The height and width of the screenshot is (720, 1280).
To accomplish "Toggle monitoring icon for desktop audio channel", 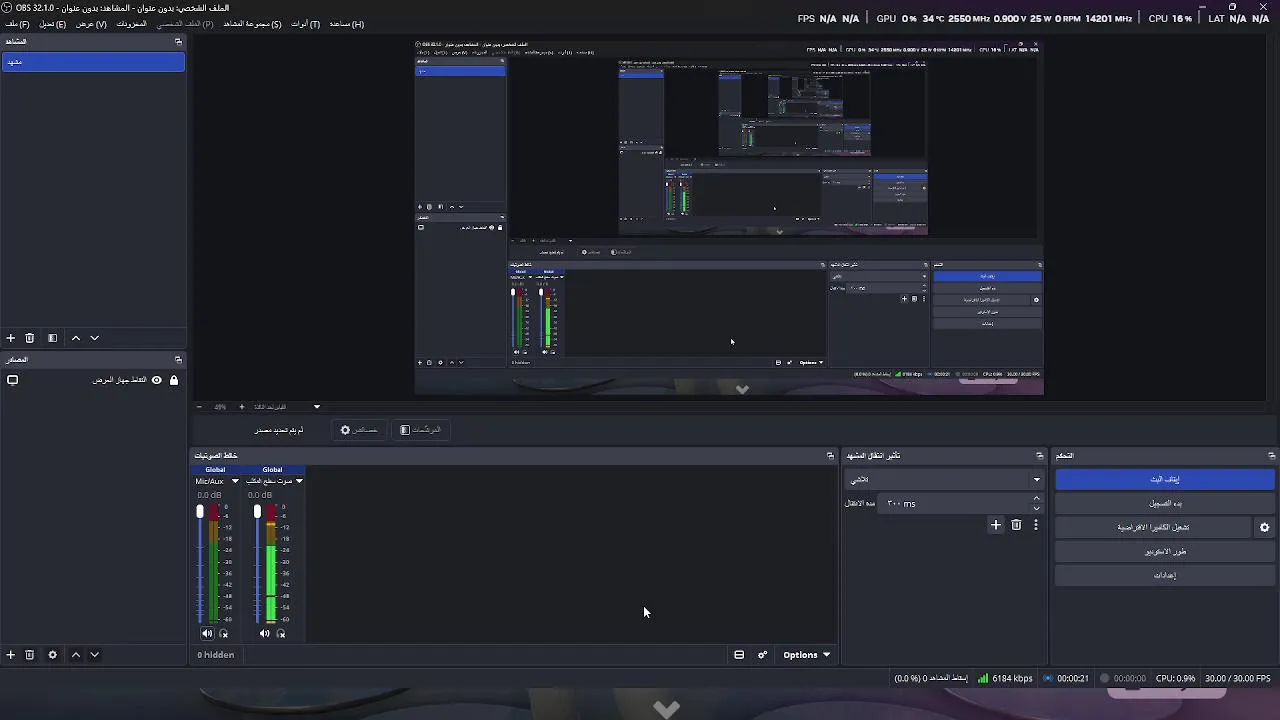I will 281,633.
